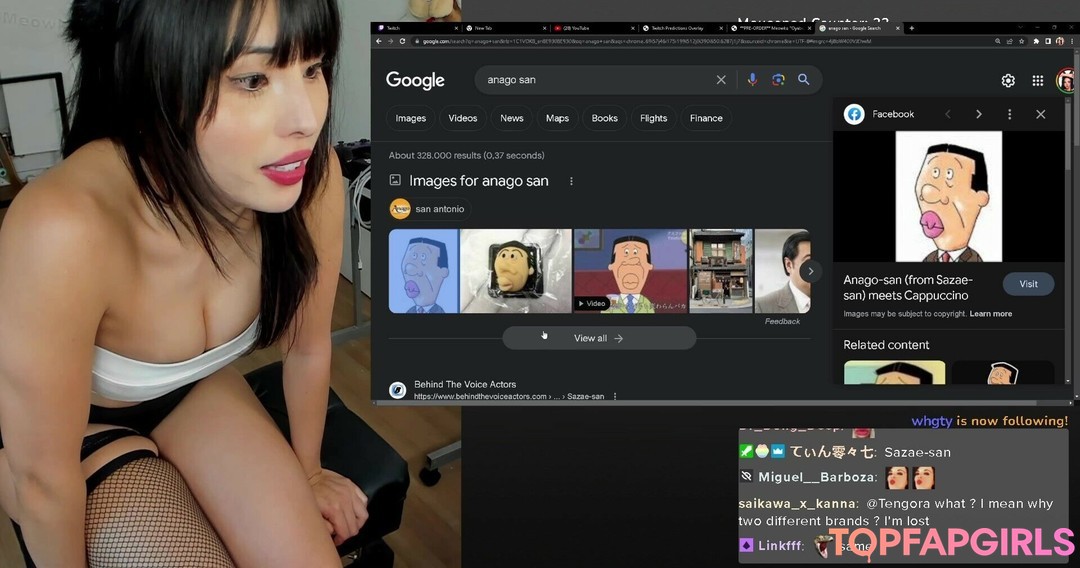Click the Visit button
The height and width of the screenshot is (568, 1080).
click(1028, 284)
